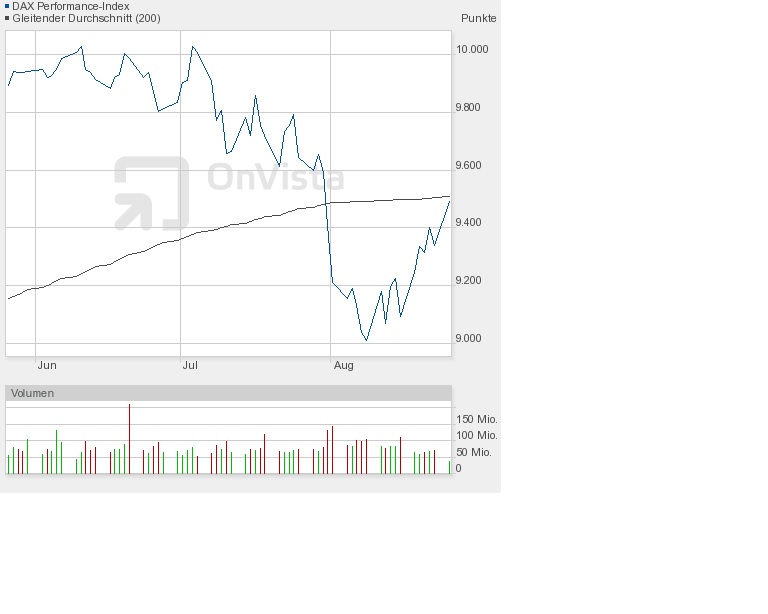768x614 pixels.
Task: Click the Aug month axis label
Action: click(343, 365)
